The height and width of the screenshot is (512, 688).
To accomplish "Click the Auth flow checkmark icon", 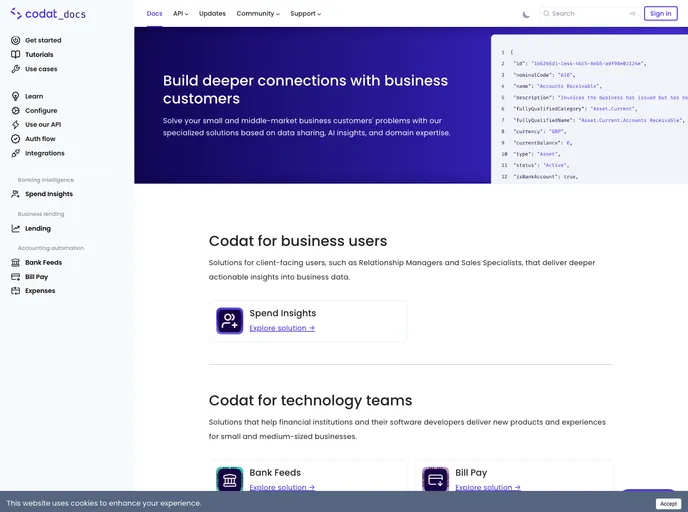I will point(15,139).
